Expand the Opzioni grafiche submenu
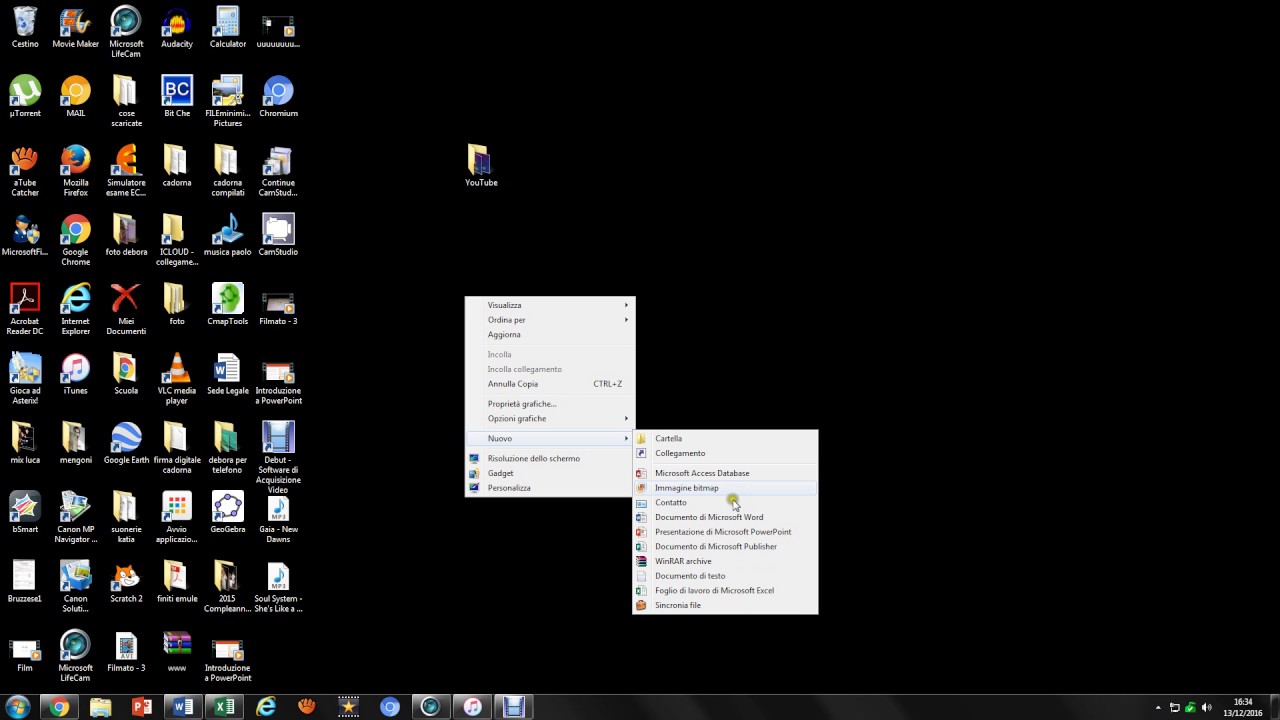 pos(550,418)
